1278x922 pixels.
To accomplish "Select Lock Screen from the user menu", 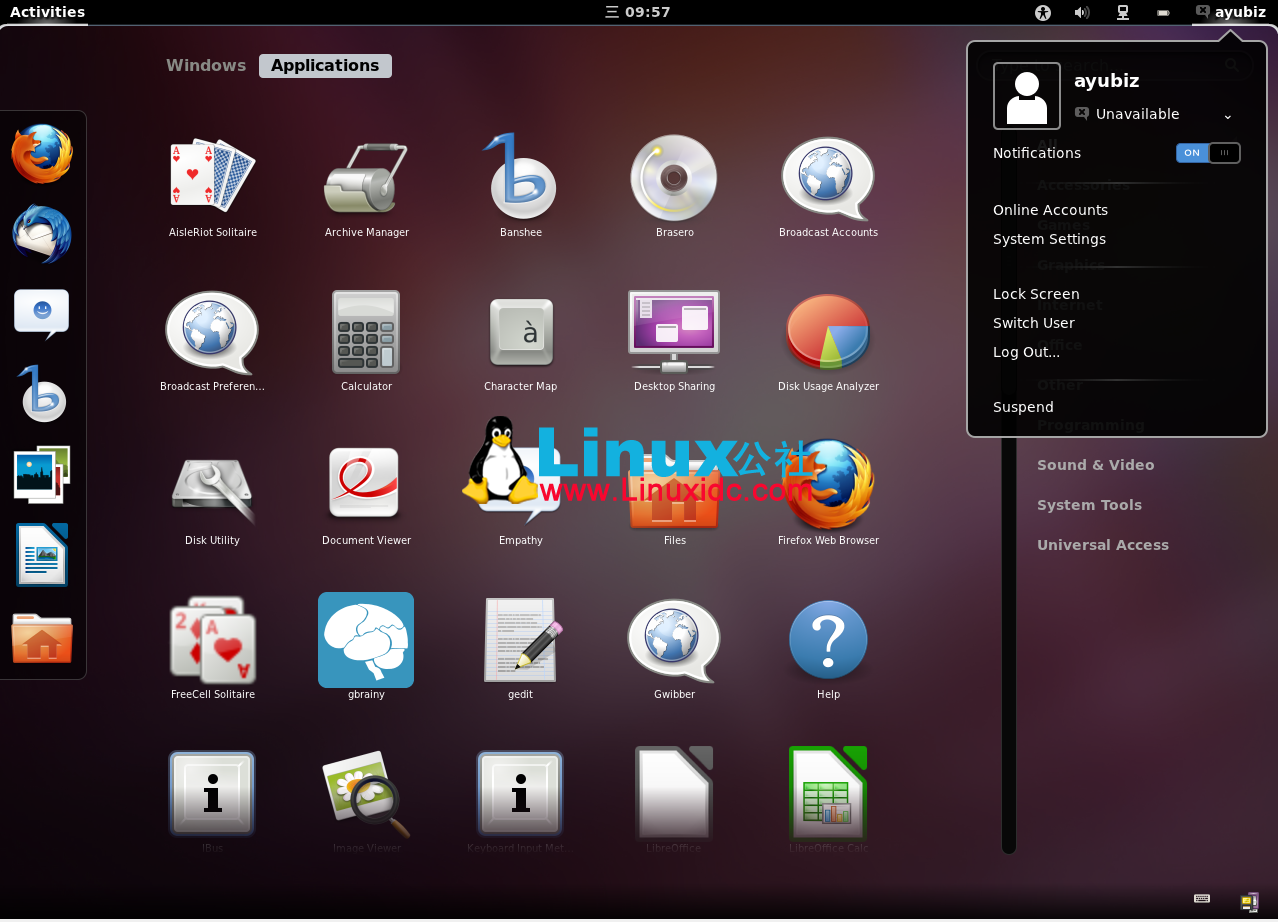I will tap(1035, 293).
